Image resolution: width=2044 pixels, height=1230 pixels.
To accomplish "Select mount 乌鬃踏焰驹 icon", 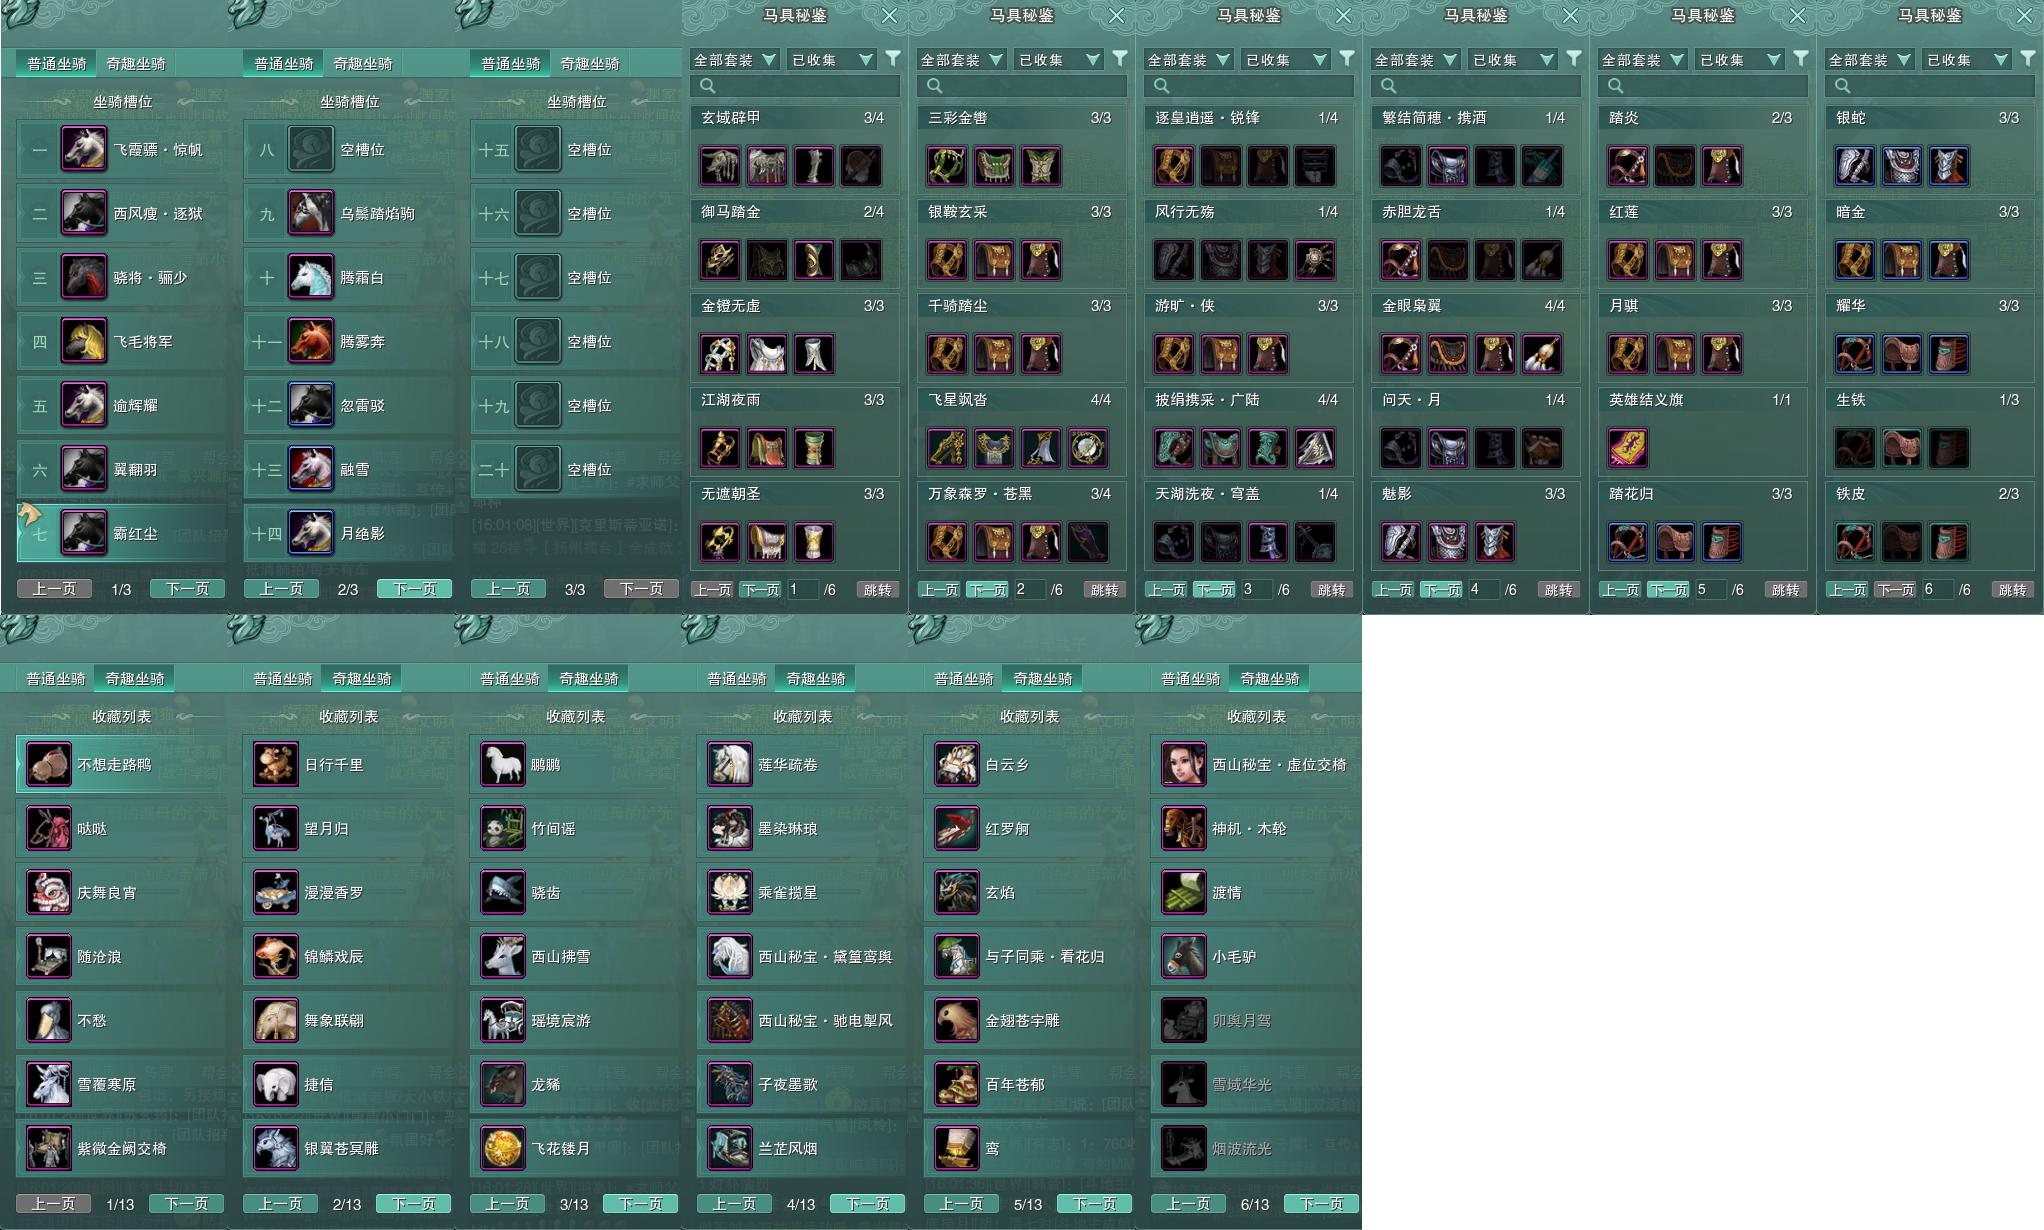I will [311, 213].
